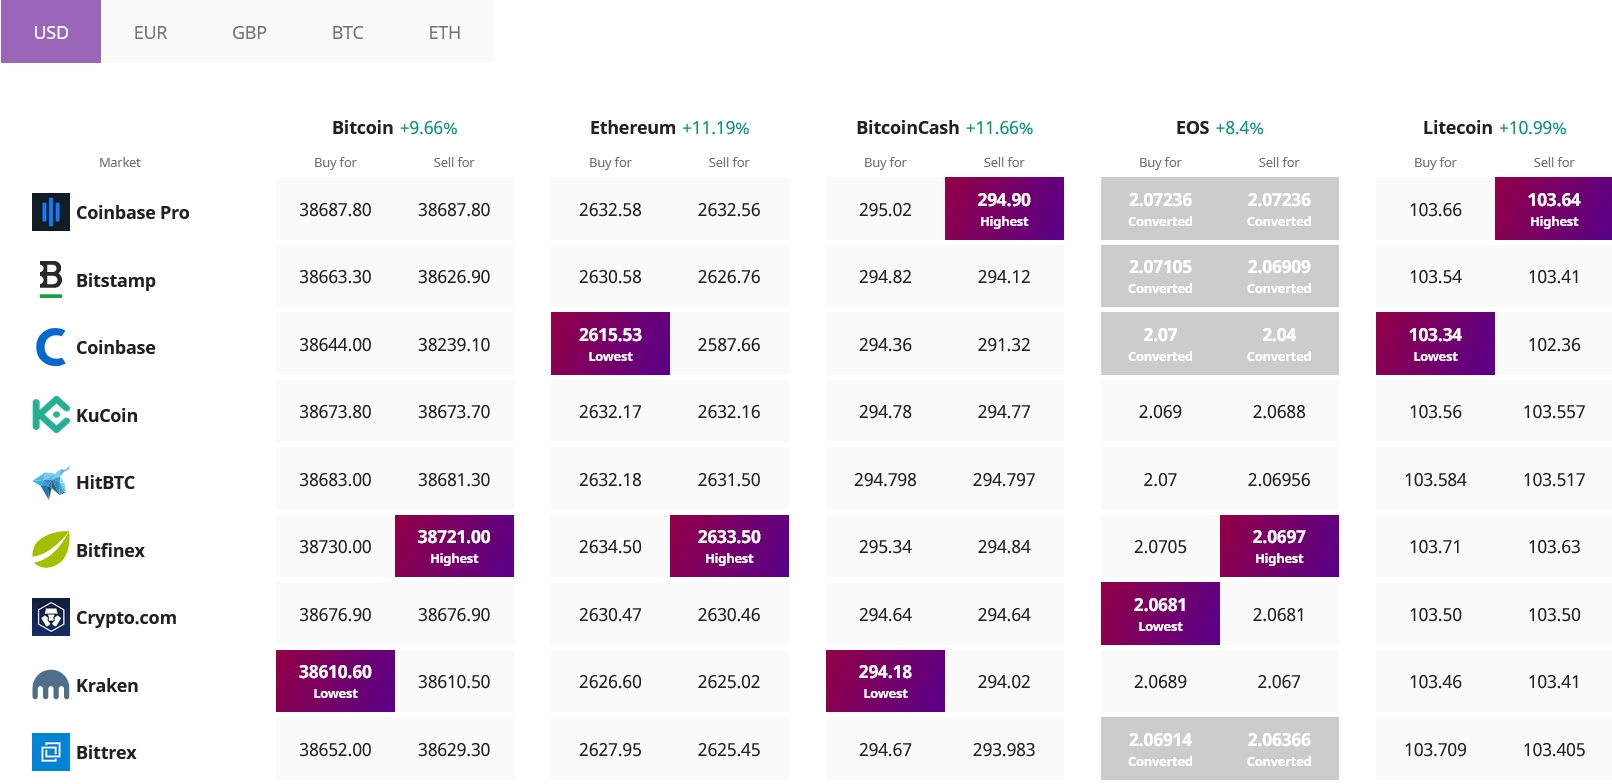Open the Bittrex market name
Screen dimensions: 1612x784
(106, 752)
